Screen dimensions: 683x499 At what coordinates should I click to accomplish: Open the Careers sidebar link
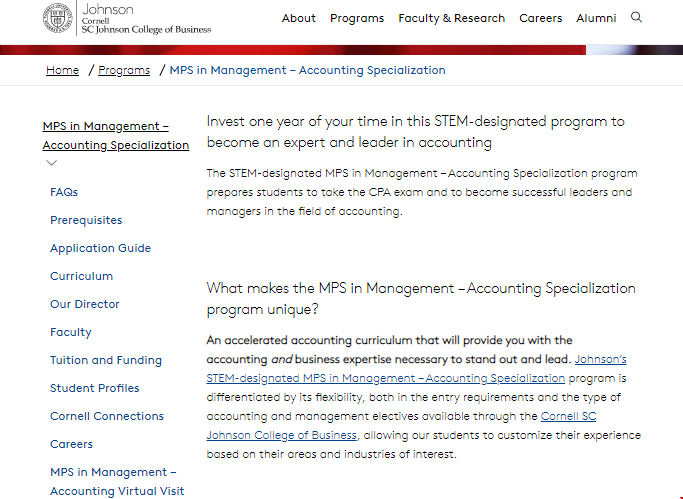tap(71, 444)
